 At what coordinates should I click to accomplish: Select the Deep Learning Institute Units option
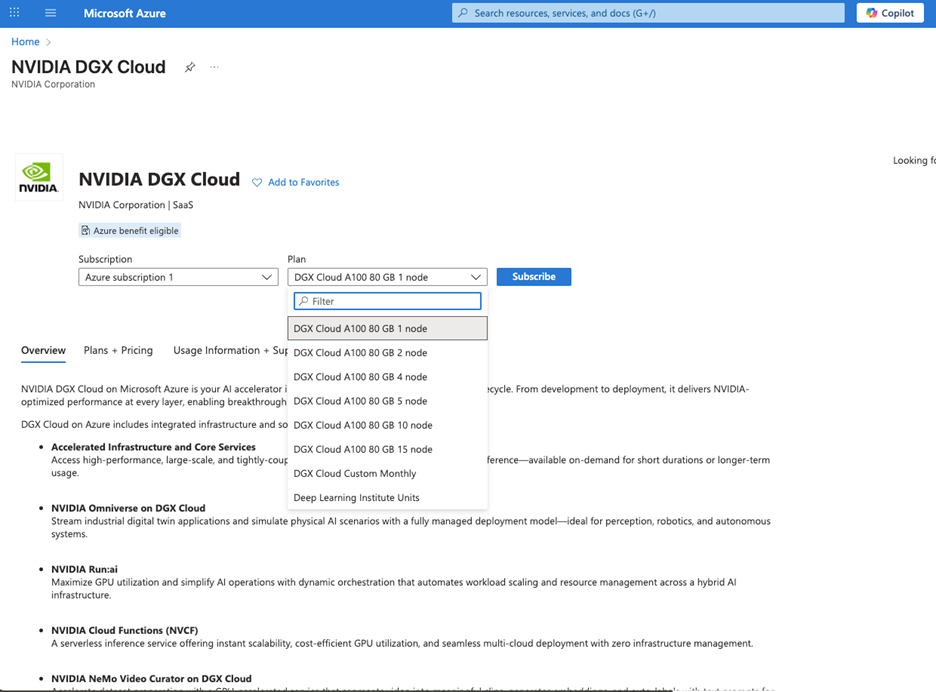(x=354, y=497)
